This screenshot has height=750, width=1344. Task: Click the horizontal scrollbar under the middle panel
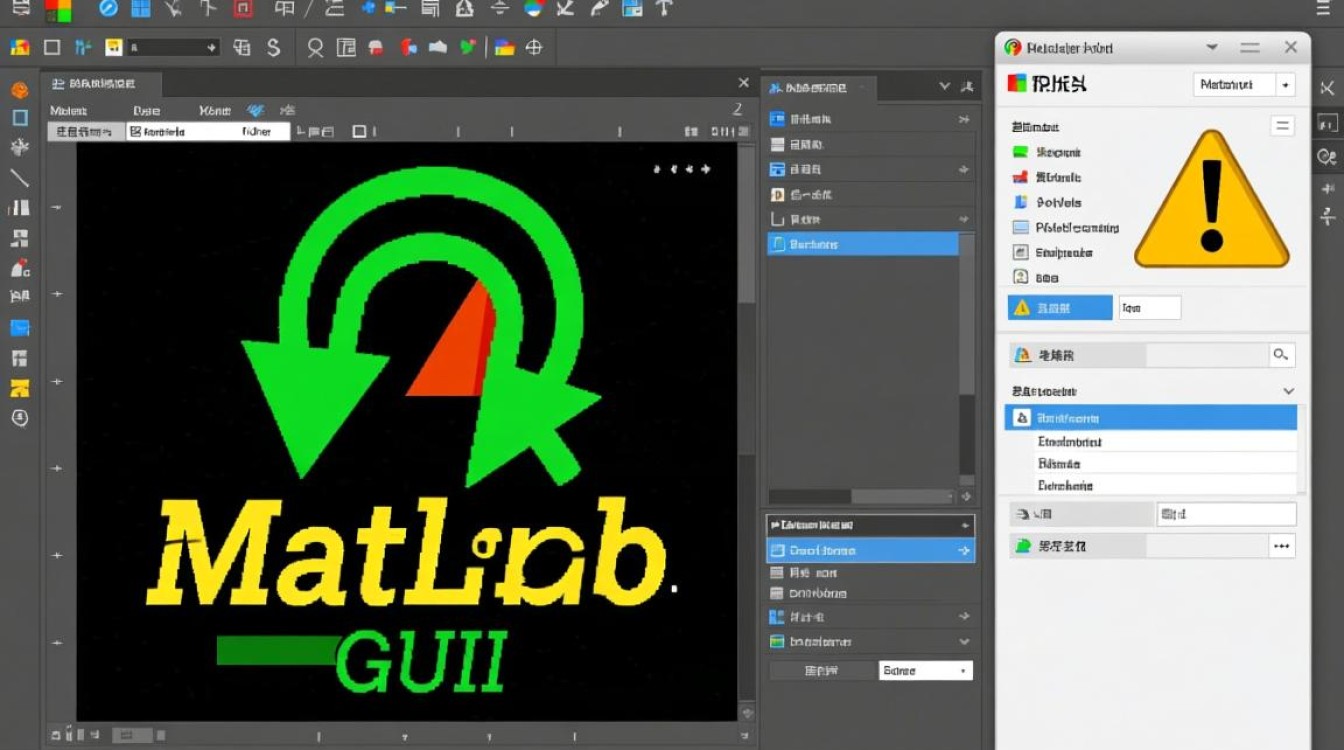pos(859,496)
